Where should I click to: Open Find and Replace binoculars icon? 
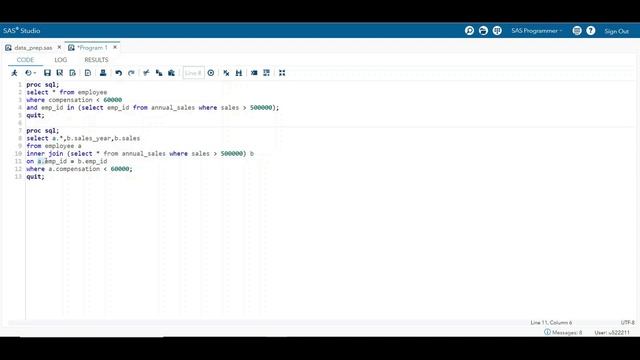point(239,73)
